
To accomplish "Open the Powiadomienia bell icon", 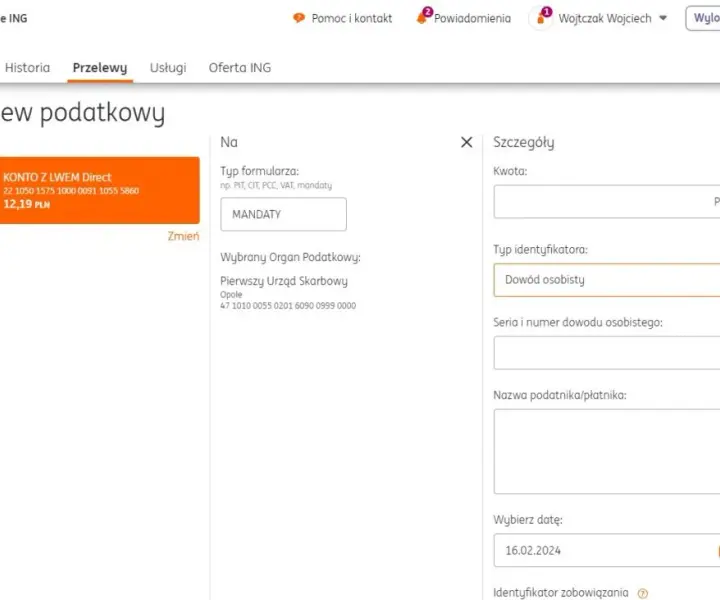I will [422, 17].
